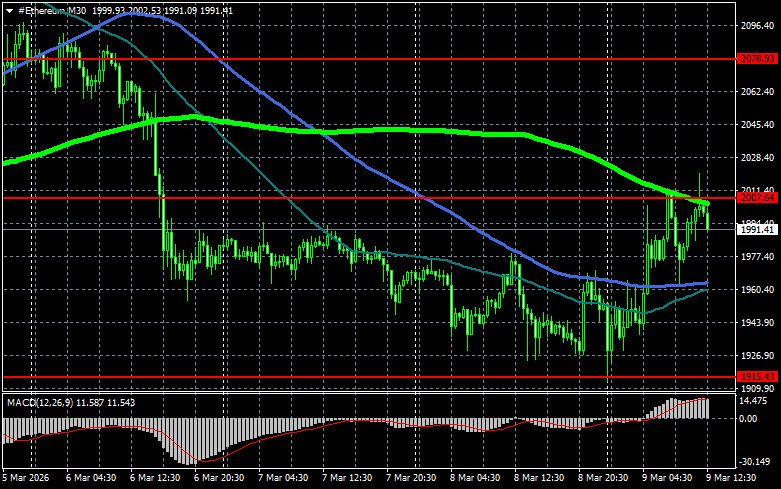Click the 9 Mar 12:30 time label

[731, 478]
